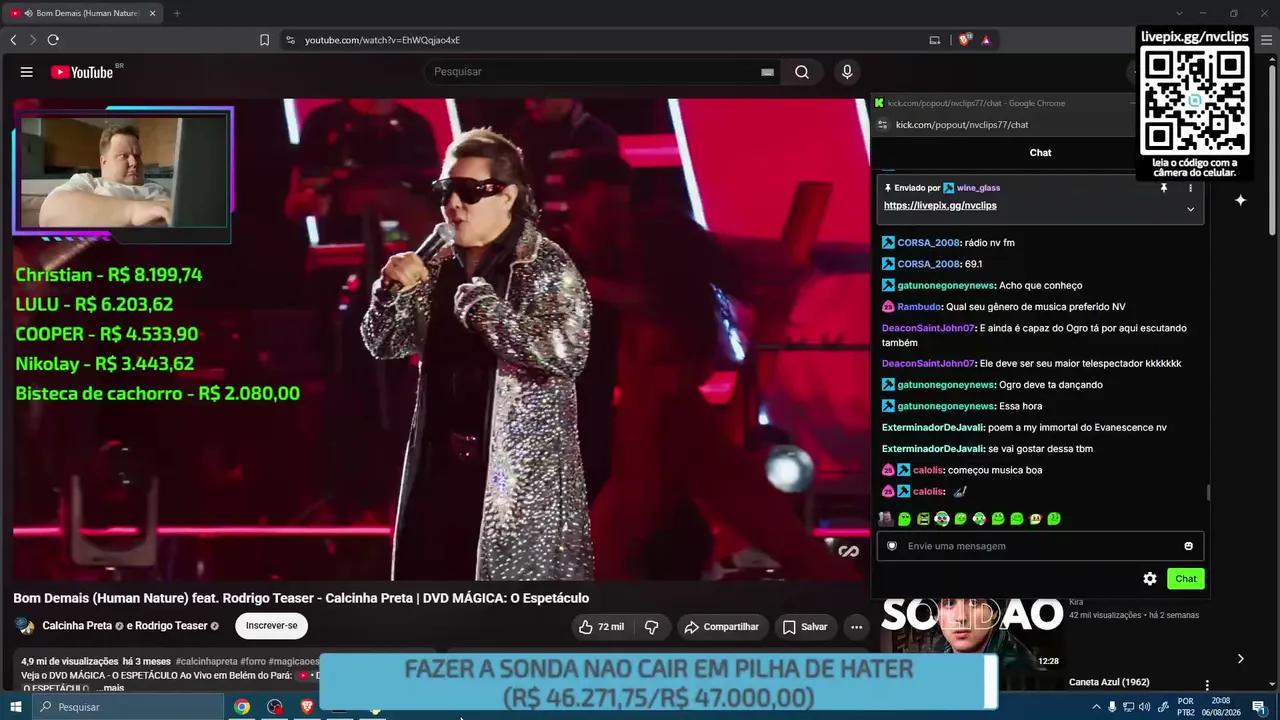This screenshot has height=720, width=1280.
Task: Open the YouTube guide hamburger menu
Action: (x=27, y=72)
